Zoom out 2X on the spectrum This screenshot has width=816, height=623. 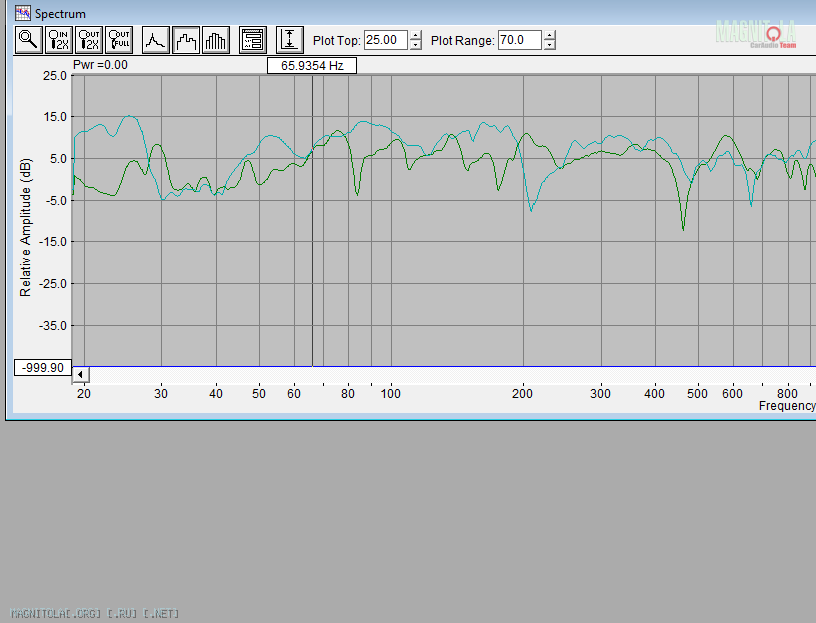pyautogui.click(x=89, y=40)
